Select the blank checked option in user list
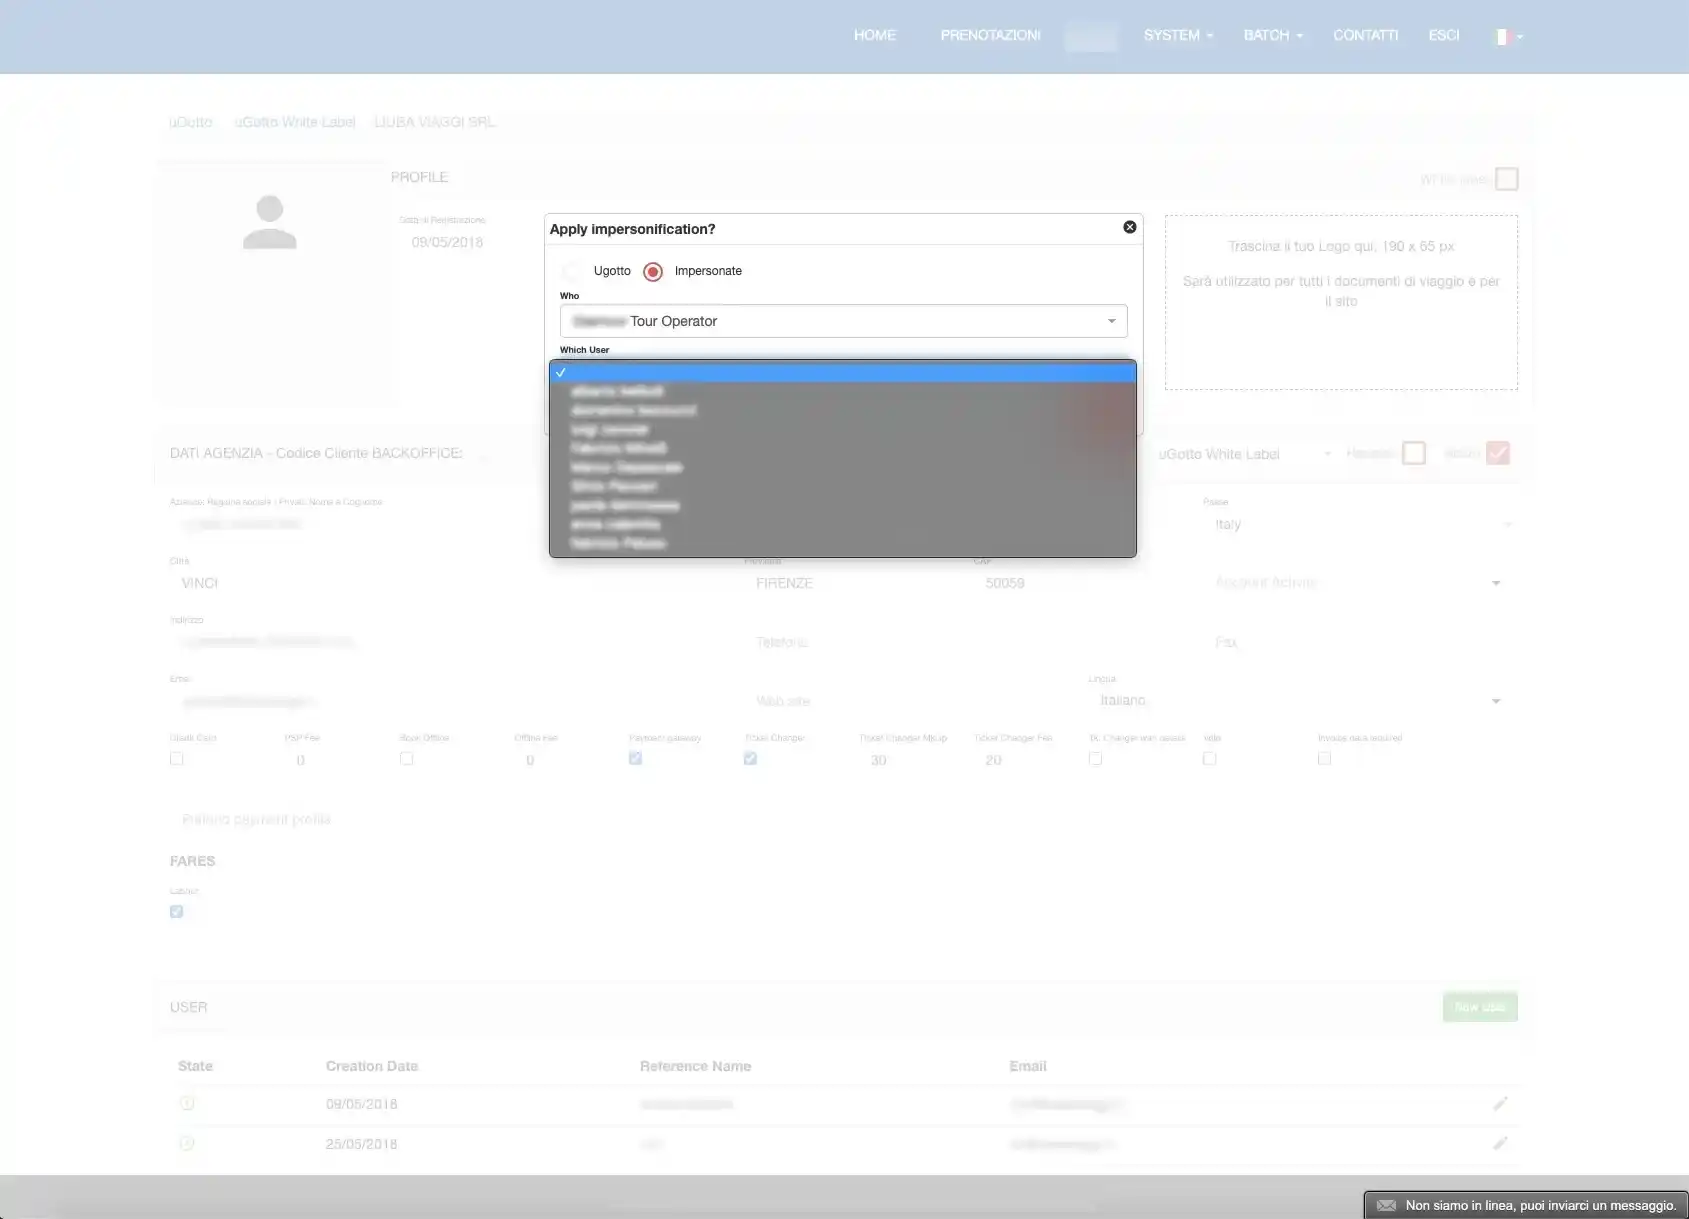This screenshot has height=1219, width=1689. coord(842,372)
